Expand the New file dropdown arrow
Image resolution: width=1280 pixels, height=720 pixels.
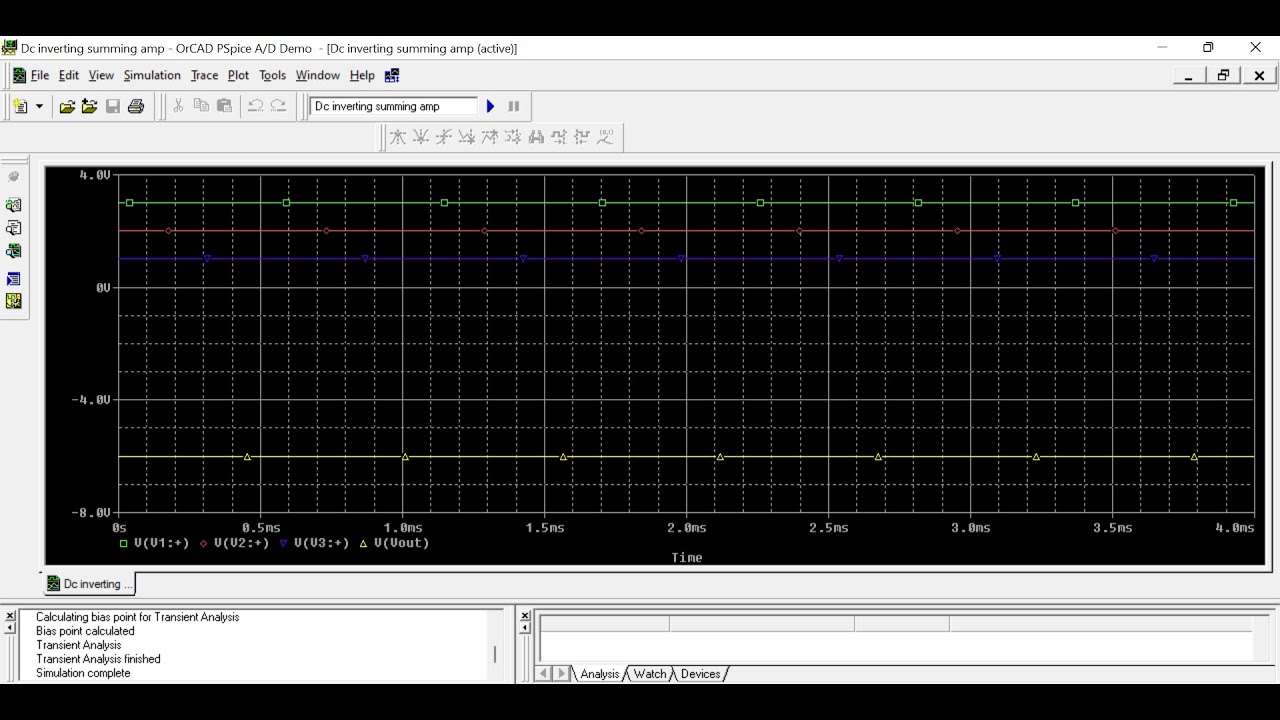[x=40, y=106]
